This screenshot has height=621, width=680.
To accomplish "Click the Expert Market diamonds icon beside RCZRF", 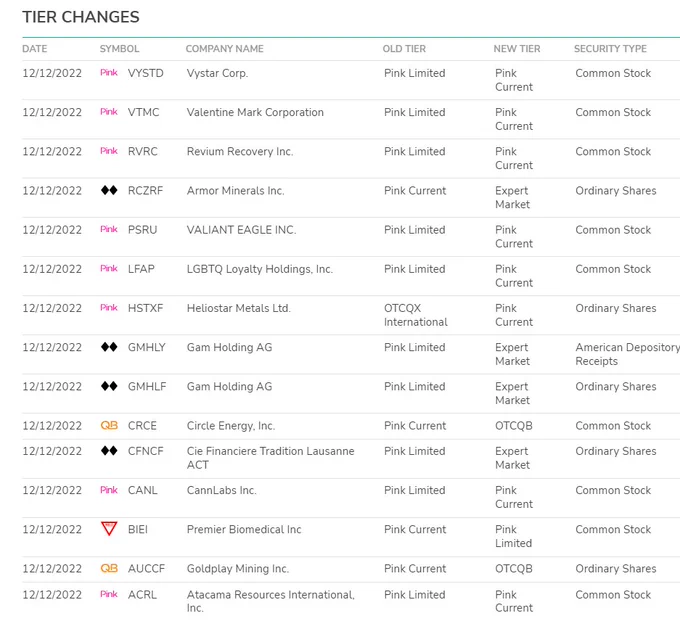I will (109, 190).
